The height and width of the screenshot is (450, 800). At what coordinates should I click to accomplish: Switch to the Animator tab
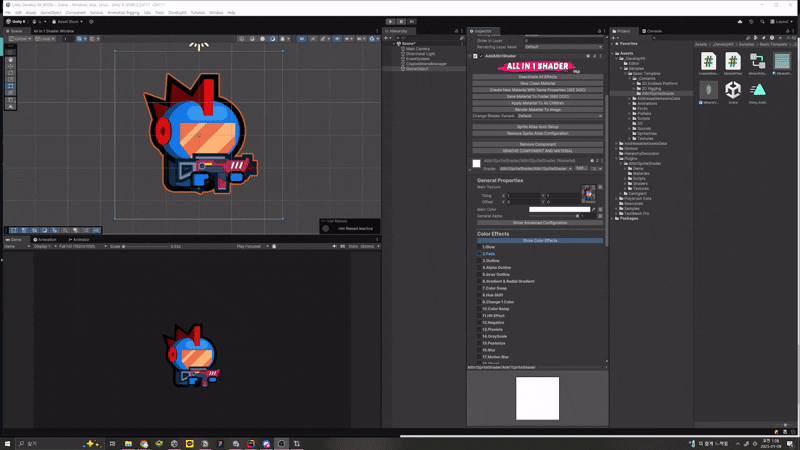79,240
